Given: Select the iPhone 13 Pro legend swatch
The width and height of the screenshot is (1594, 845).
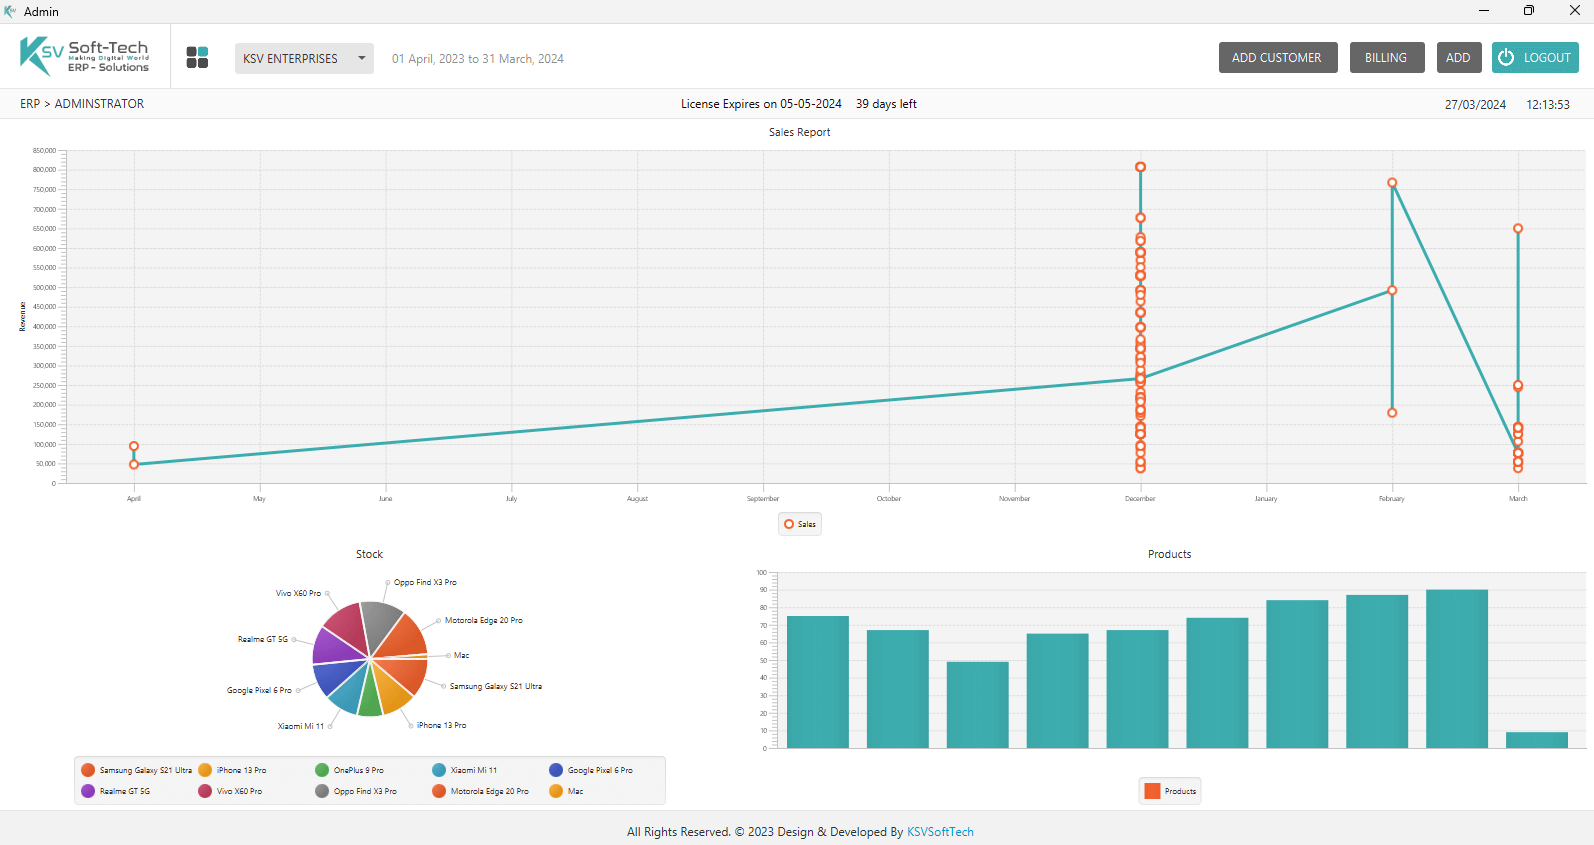Looking at the screenshot, I should (x=205, y=770).
